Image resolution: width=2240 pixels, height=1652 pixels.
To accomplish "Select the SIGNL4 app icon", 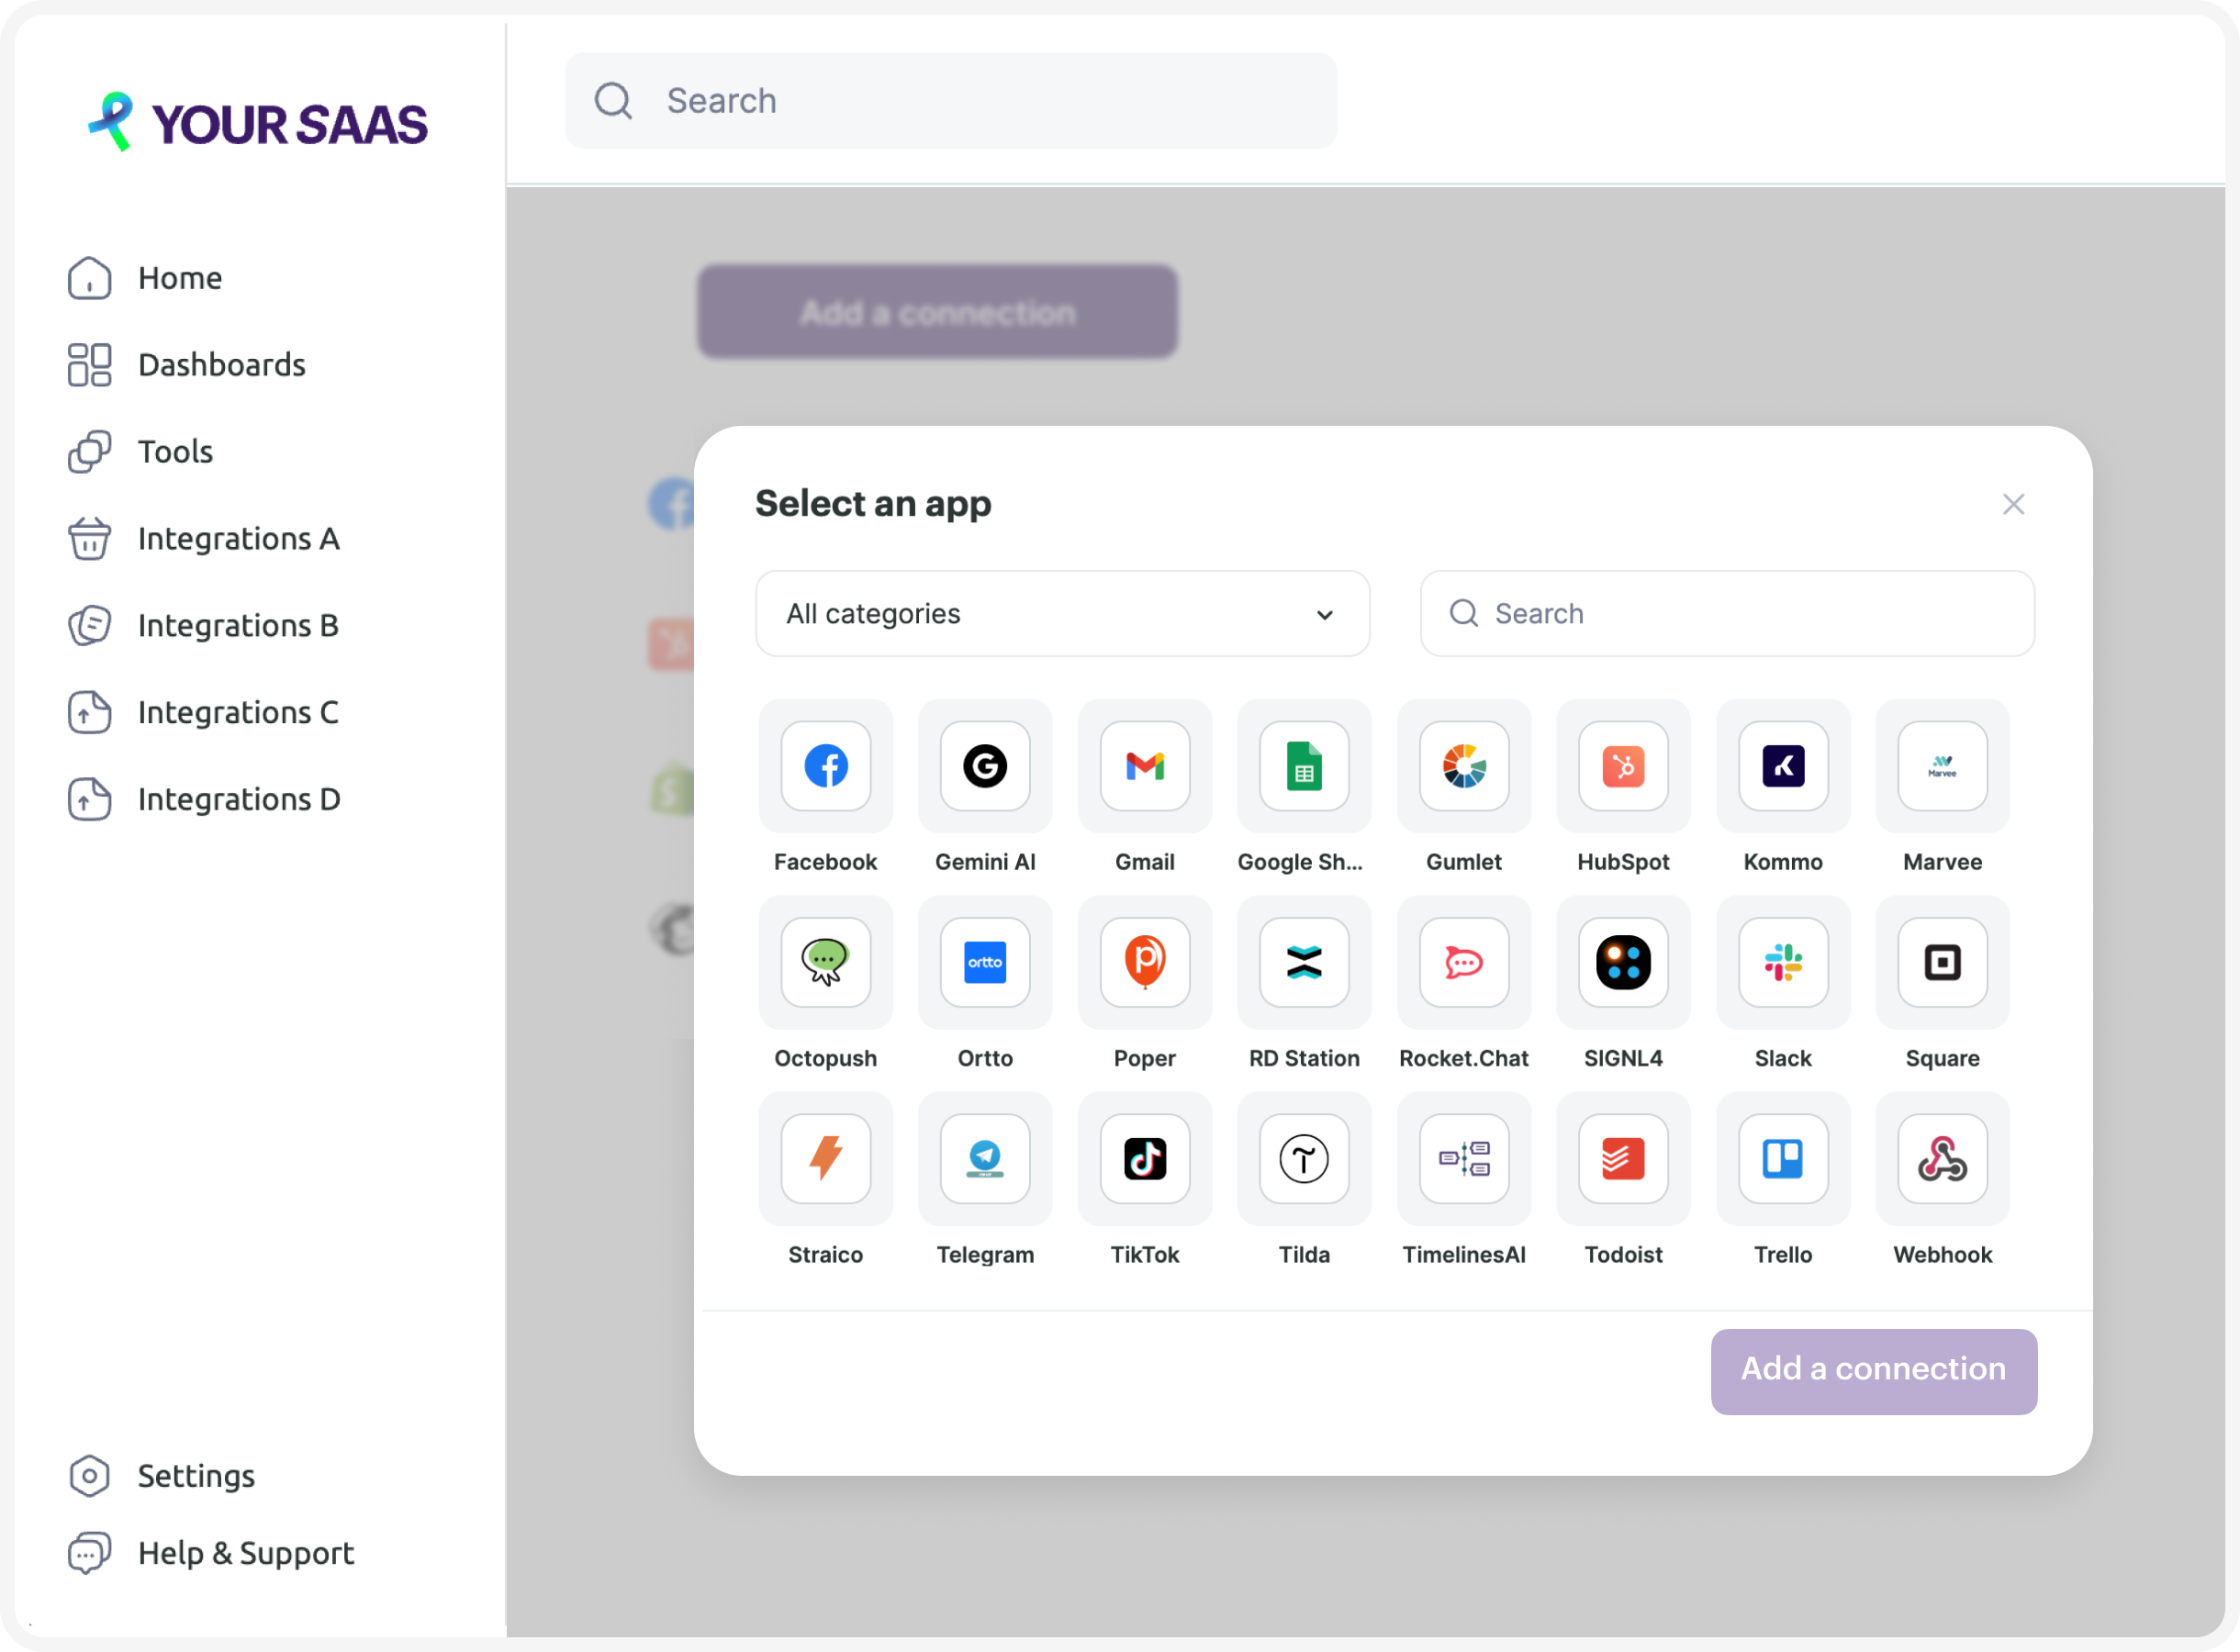I will pos(1623,962).
